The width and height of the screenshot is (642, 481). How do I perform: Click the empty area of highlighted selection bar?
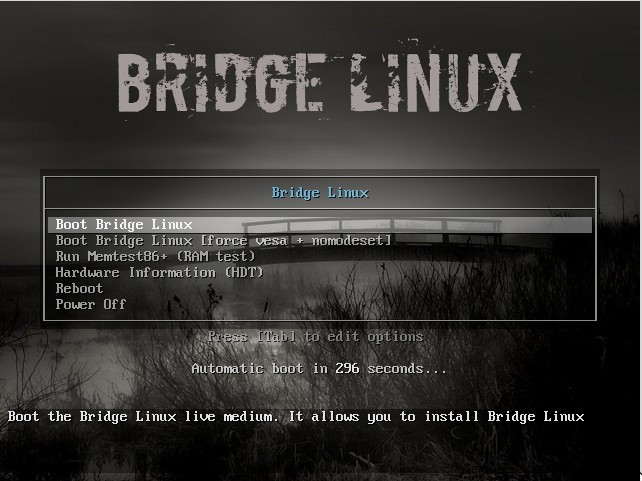pyautogui.click(x=391, y=225)
